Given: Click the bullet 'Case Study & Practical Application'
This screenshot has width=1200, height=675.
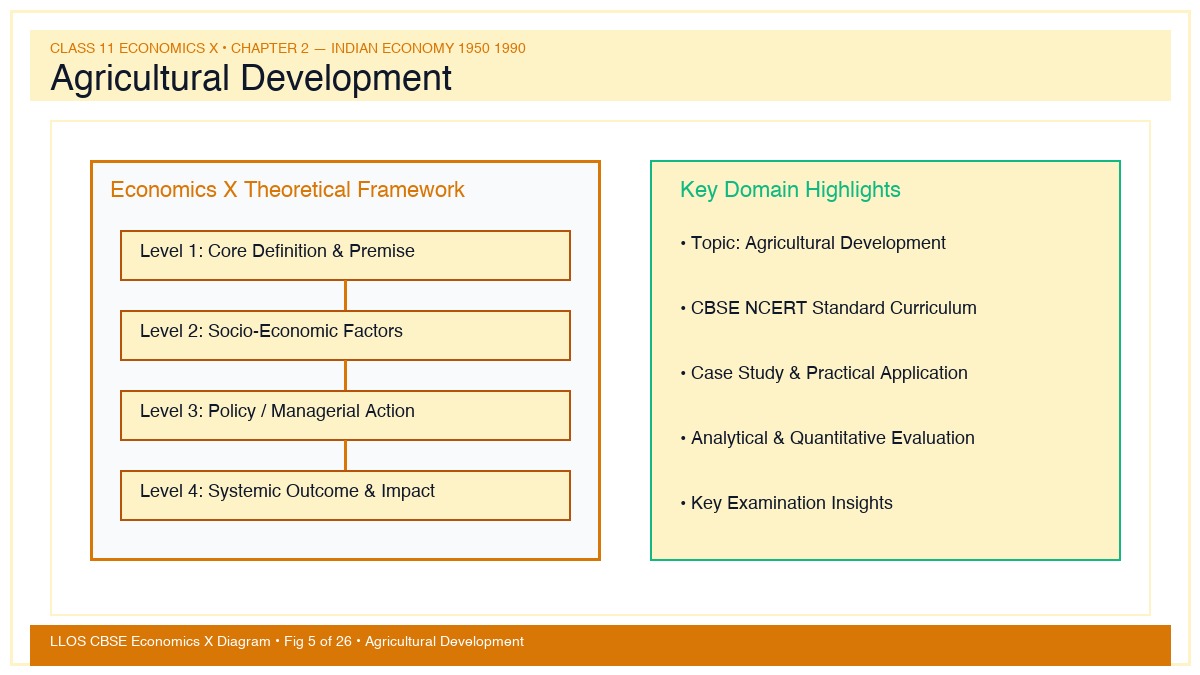Looking at the screenshot, I should coord(824,373).
